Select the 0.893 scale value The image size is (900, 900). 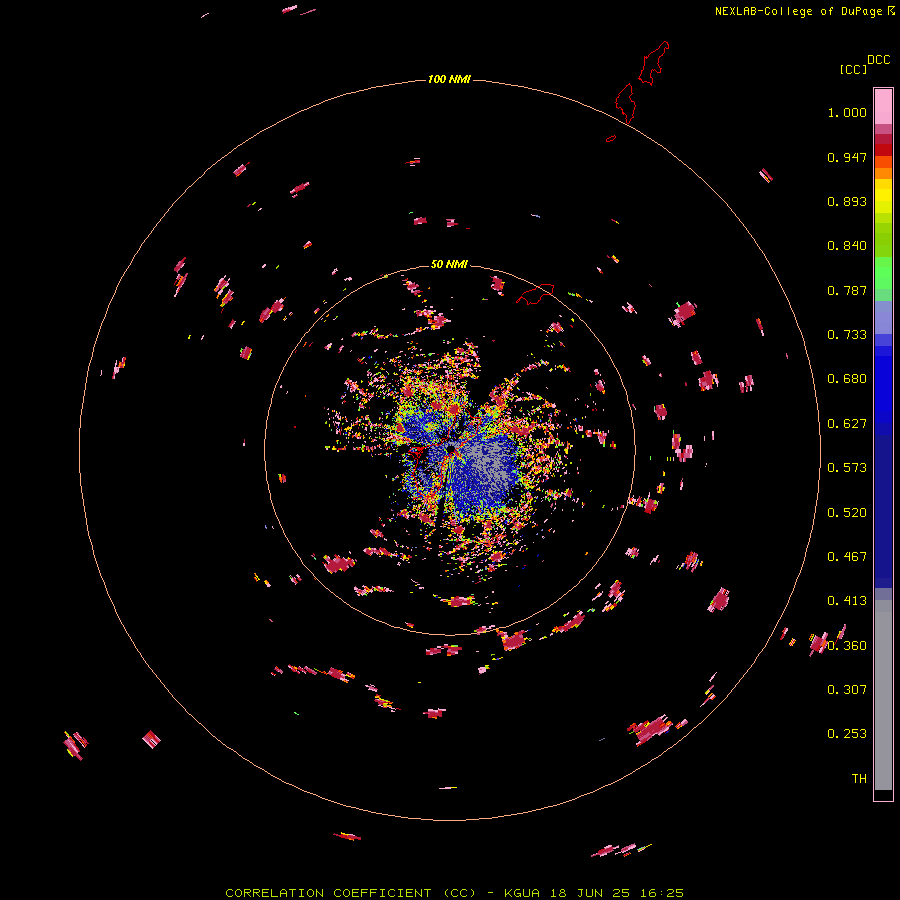[x=847, y=201]
